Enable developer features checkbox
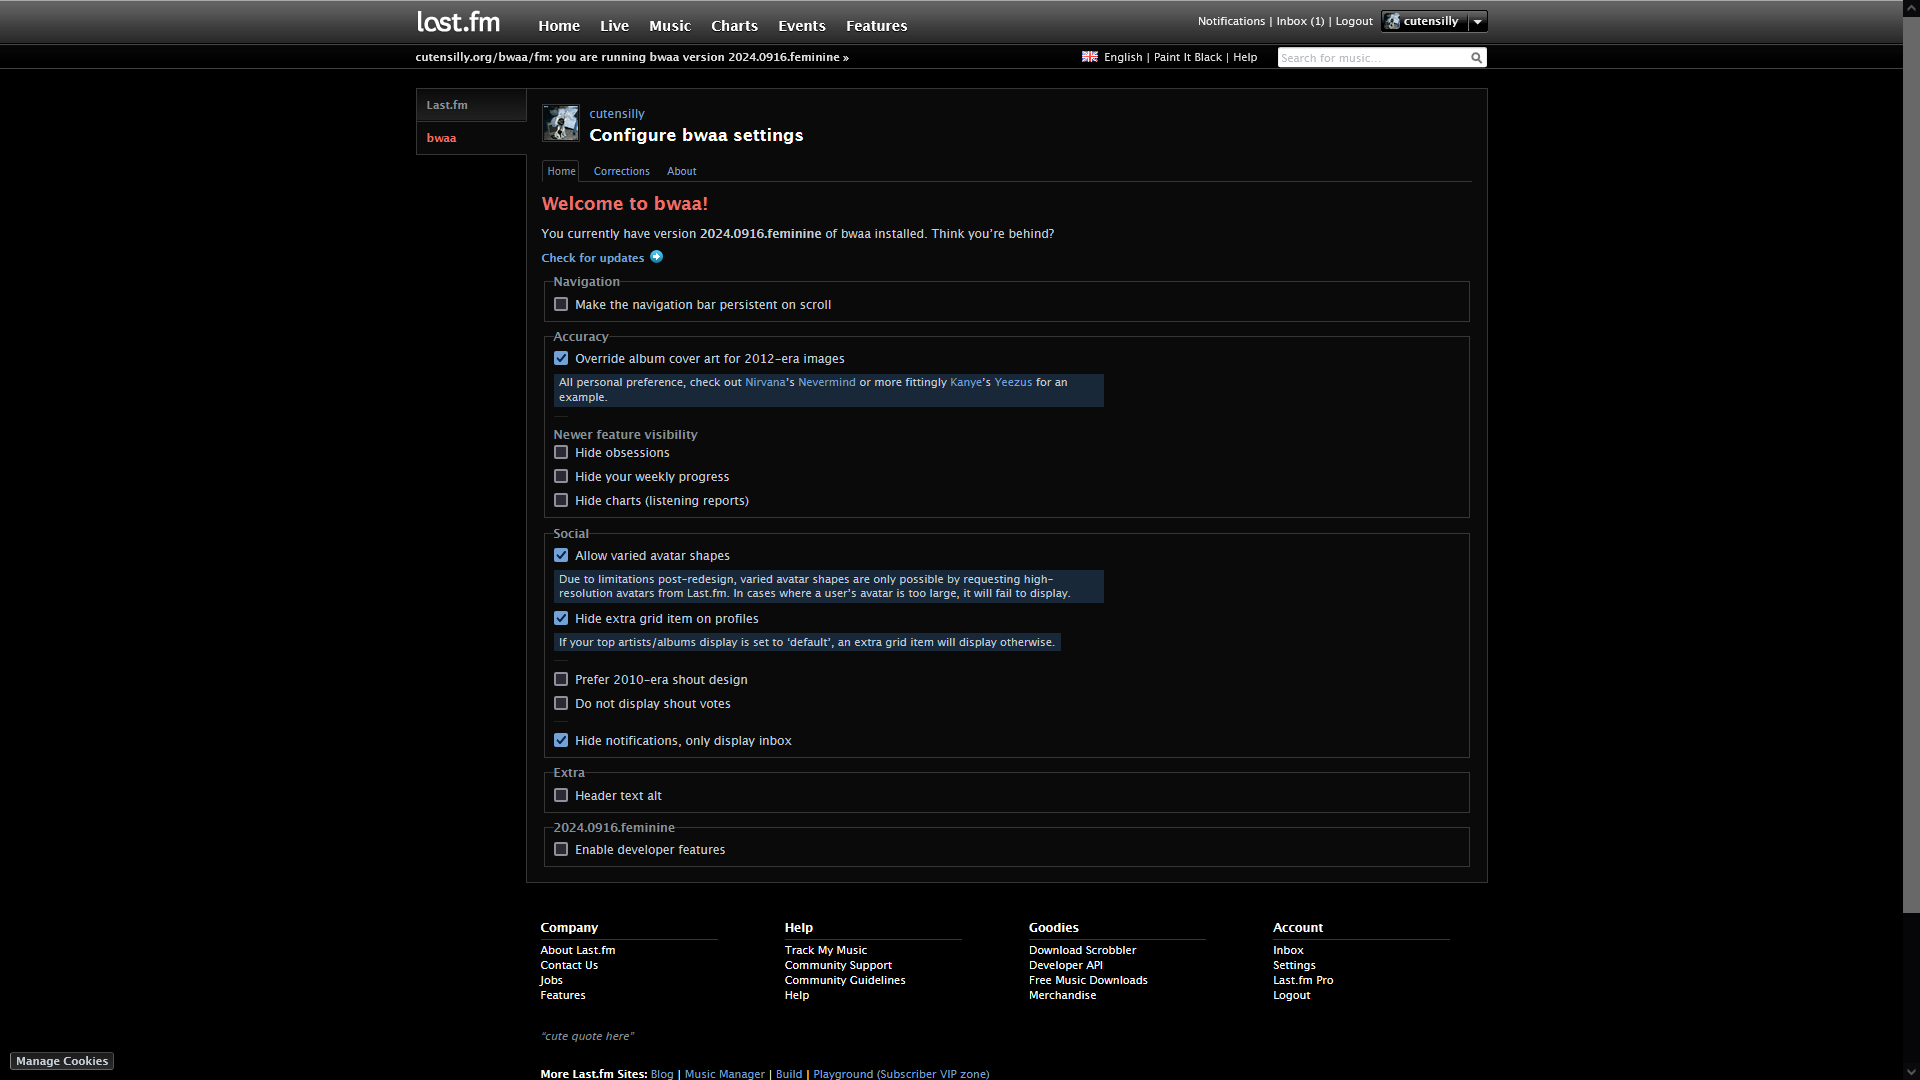 tap(561, 850)
